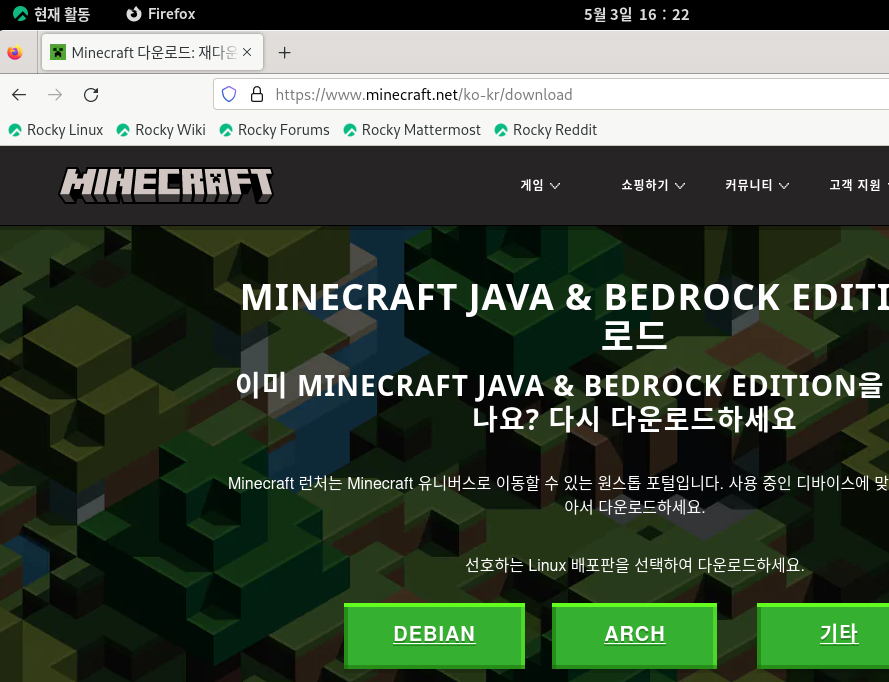Open the 현재 활동 activities overview
This screenshot has width=889, height=682.
tap(52, 14)
